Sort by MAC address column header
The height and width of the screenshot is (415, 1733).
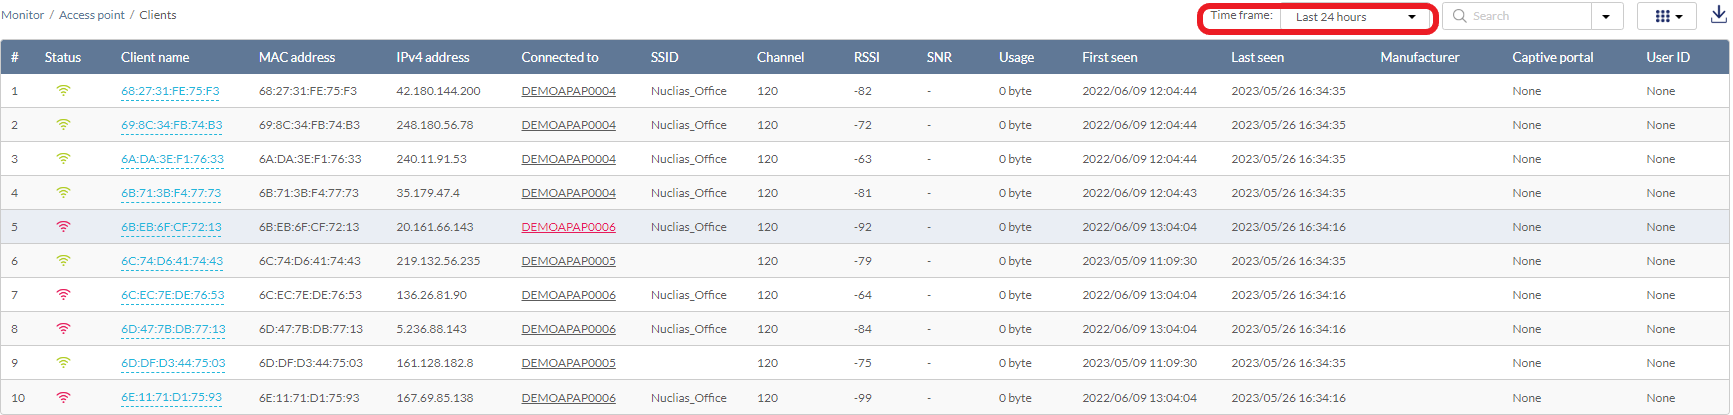(297, 57)
